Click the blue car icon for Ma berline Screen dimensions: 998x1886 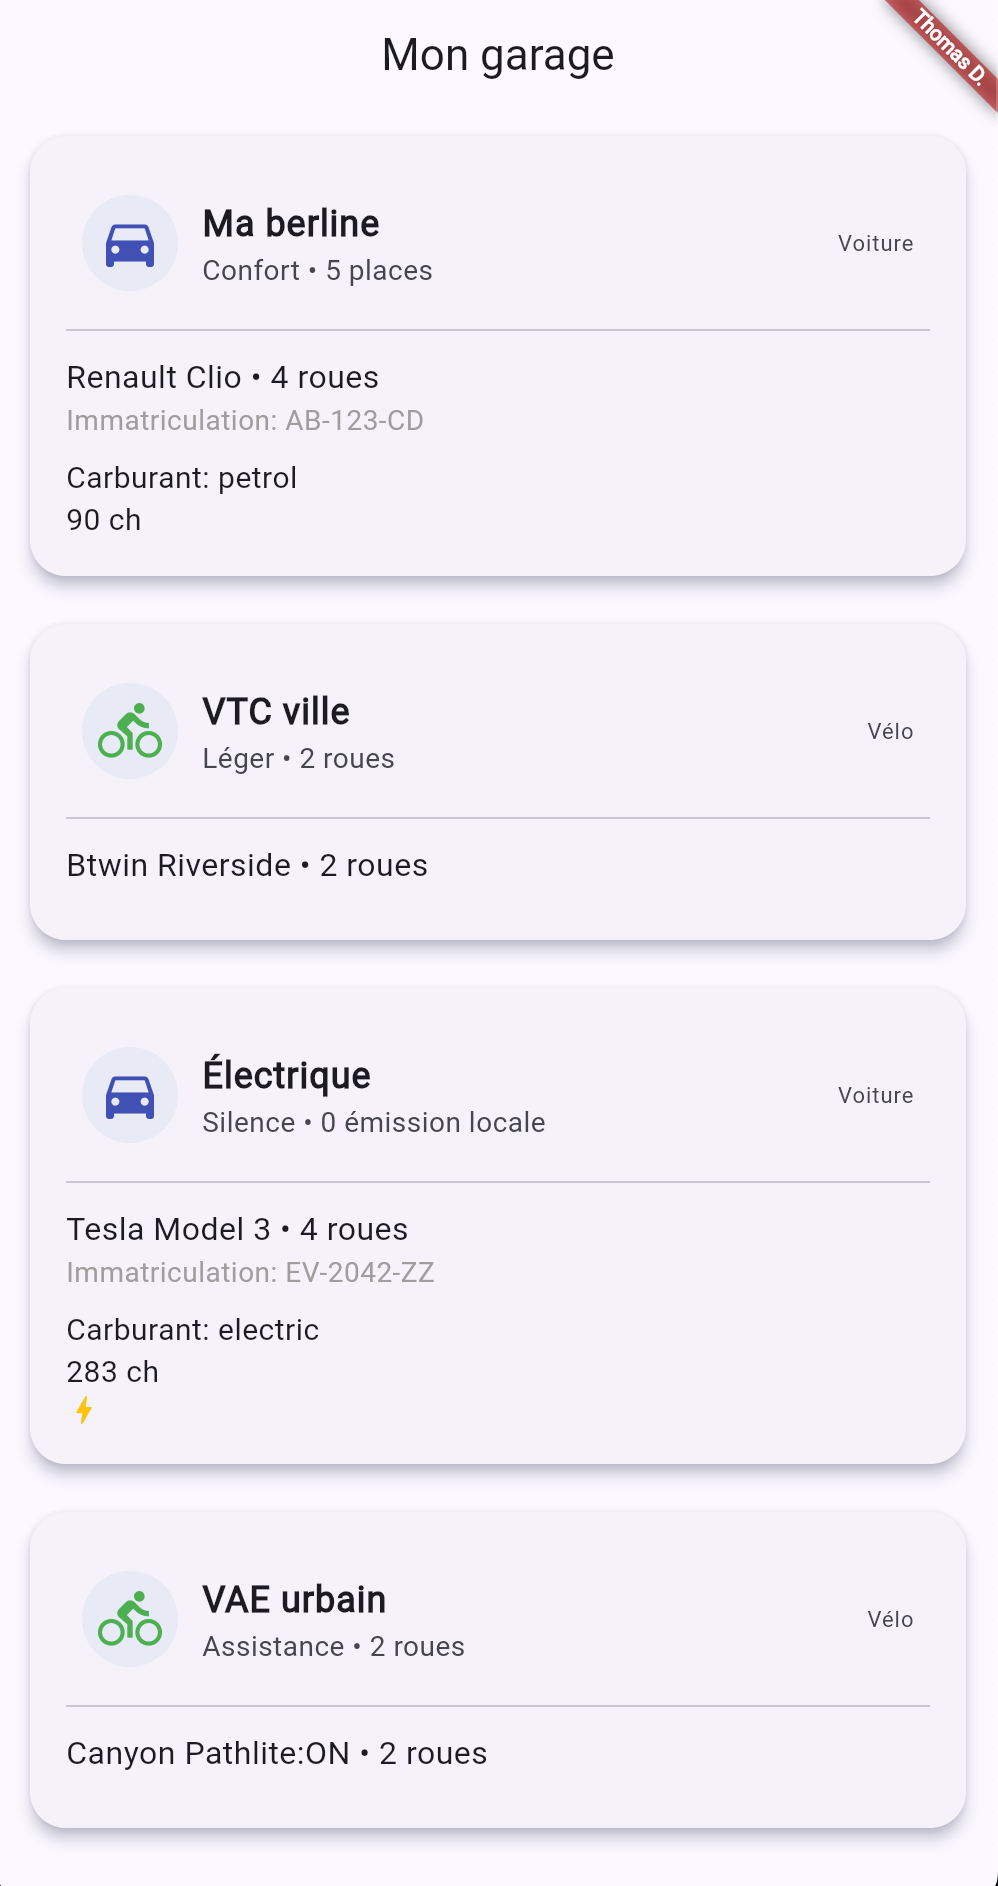coord(130,244)
